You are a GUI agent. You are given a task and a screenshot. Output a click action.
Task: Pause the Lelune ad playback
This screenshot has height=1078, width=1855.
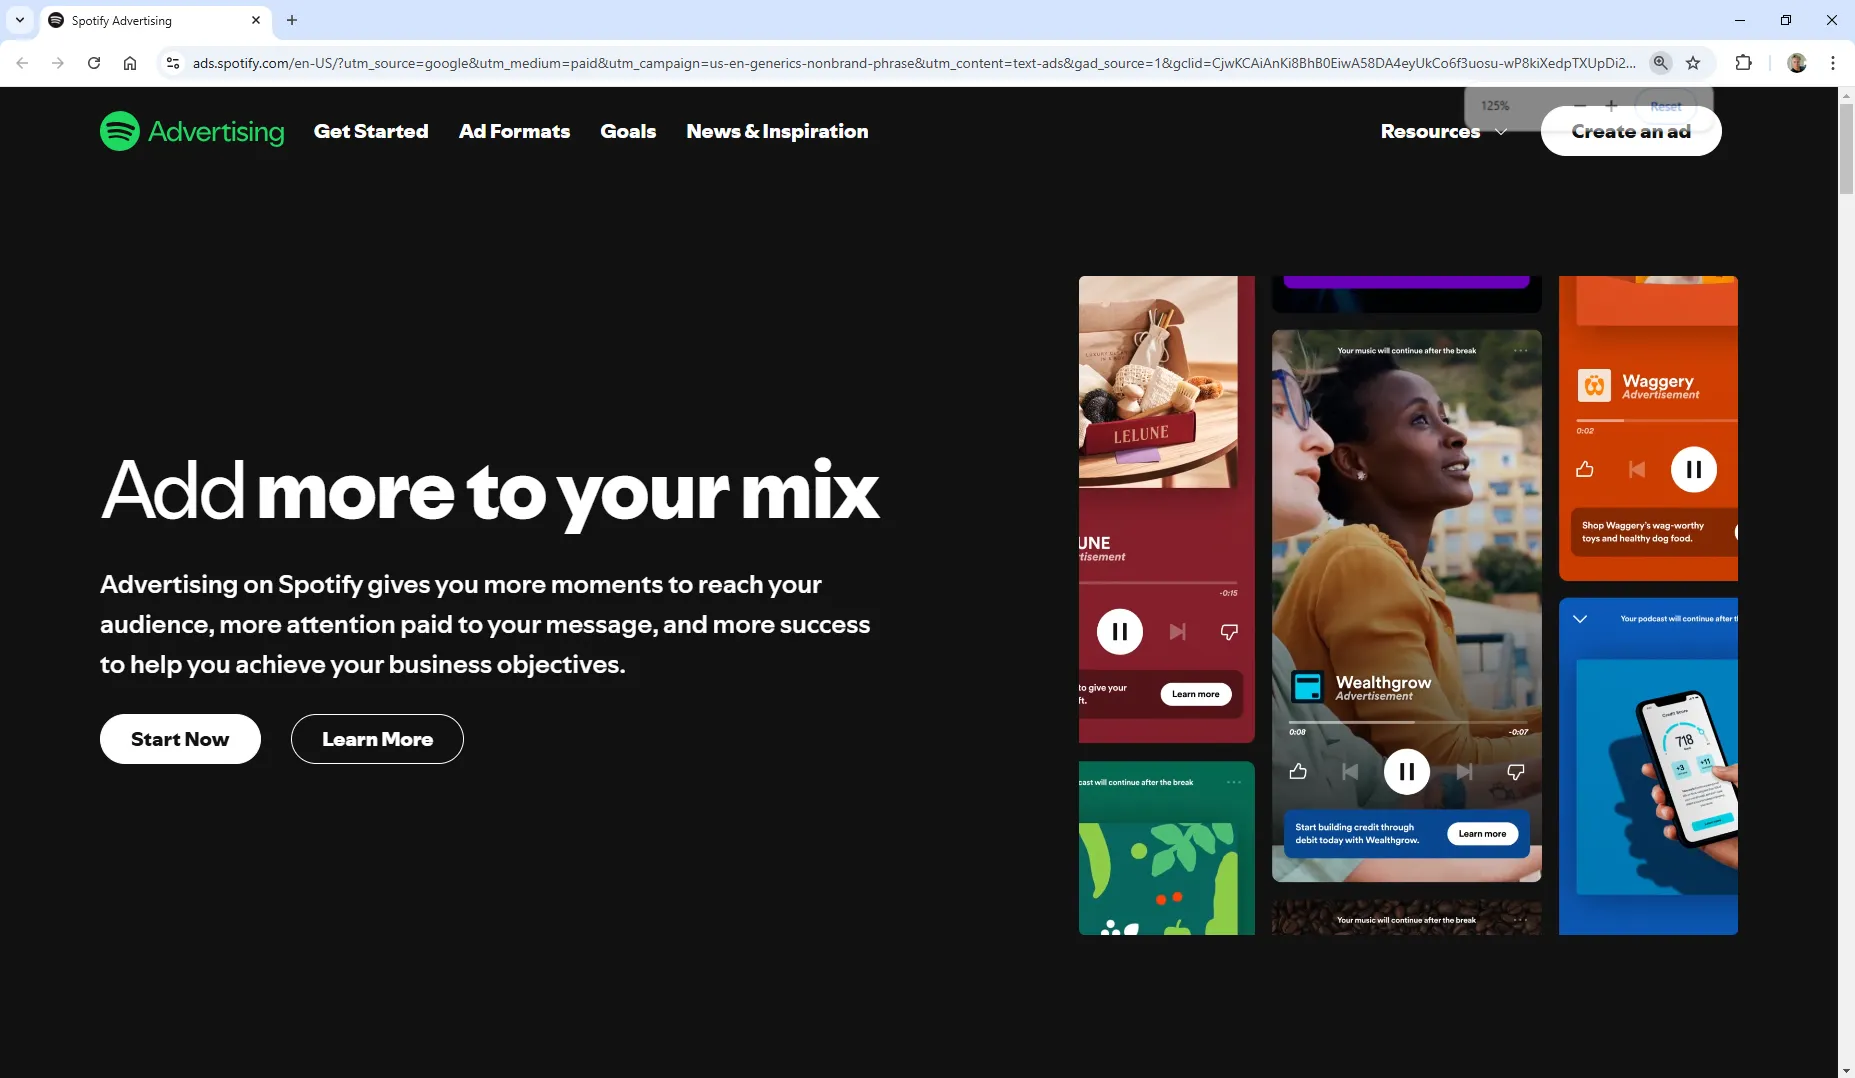1120,632
